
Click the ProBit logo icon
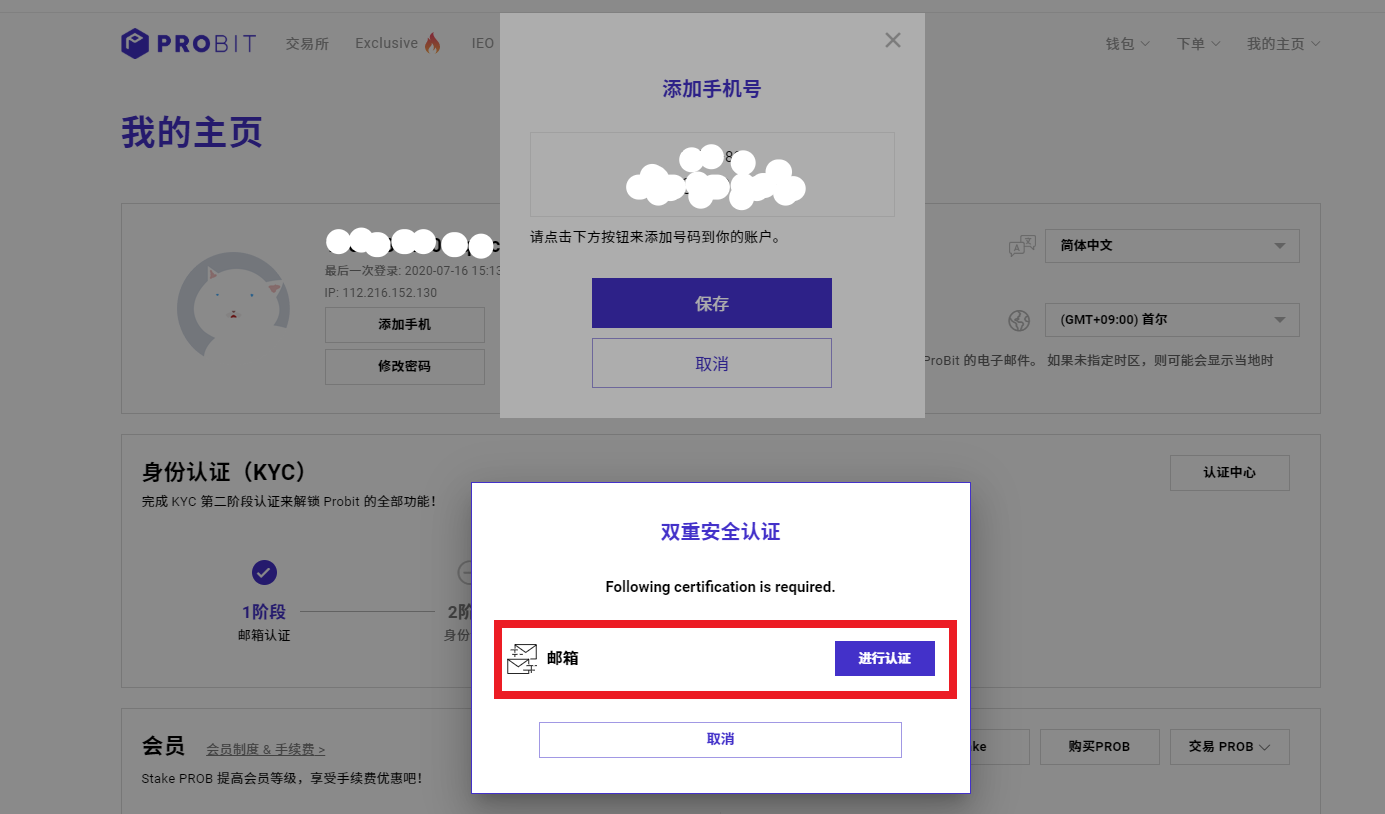(135, 44)
